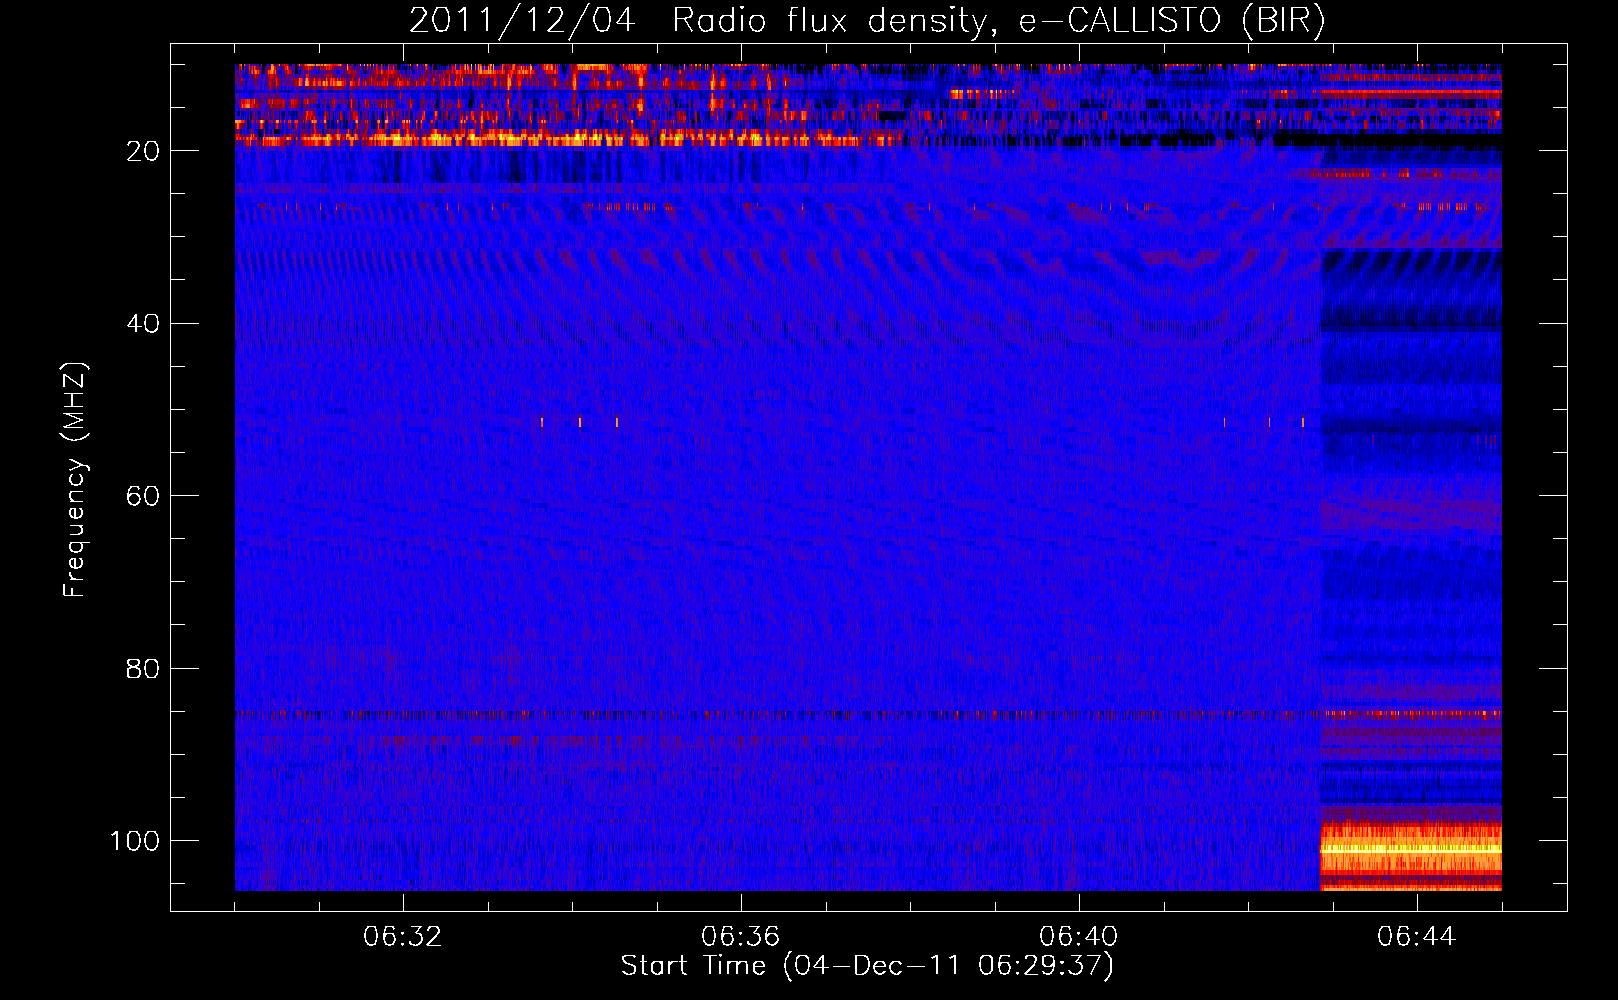Image resolution: width=1618 pixels, height=1000 pixels.
Task: Click the "06:32" time tick label
Action: pos(402,937)
